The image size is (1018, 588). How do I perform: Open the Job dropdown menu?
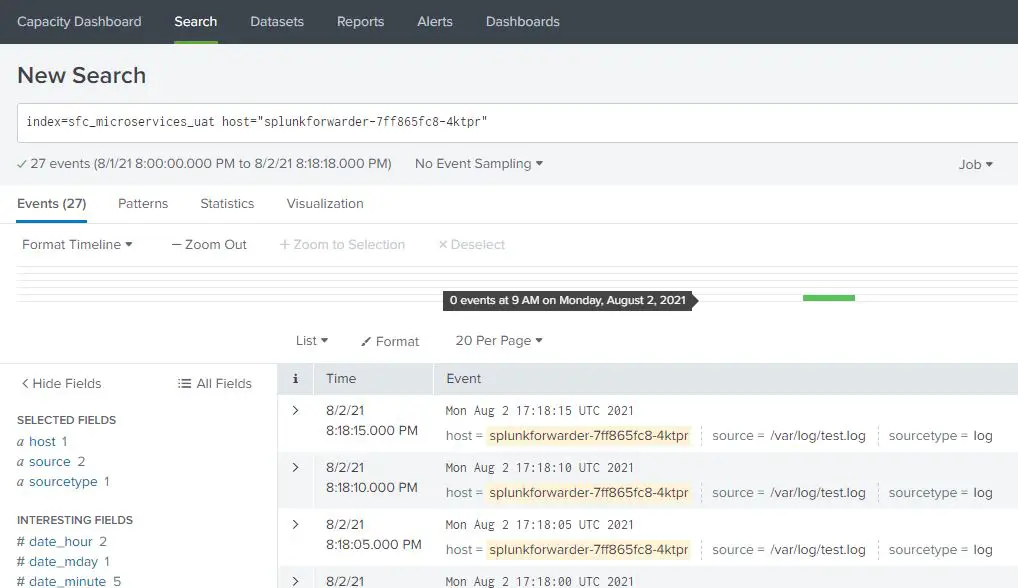[976, 164]
